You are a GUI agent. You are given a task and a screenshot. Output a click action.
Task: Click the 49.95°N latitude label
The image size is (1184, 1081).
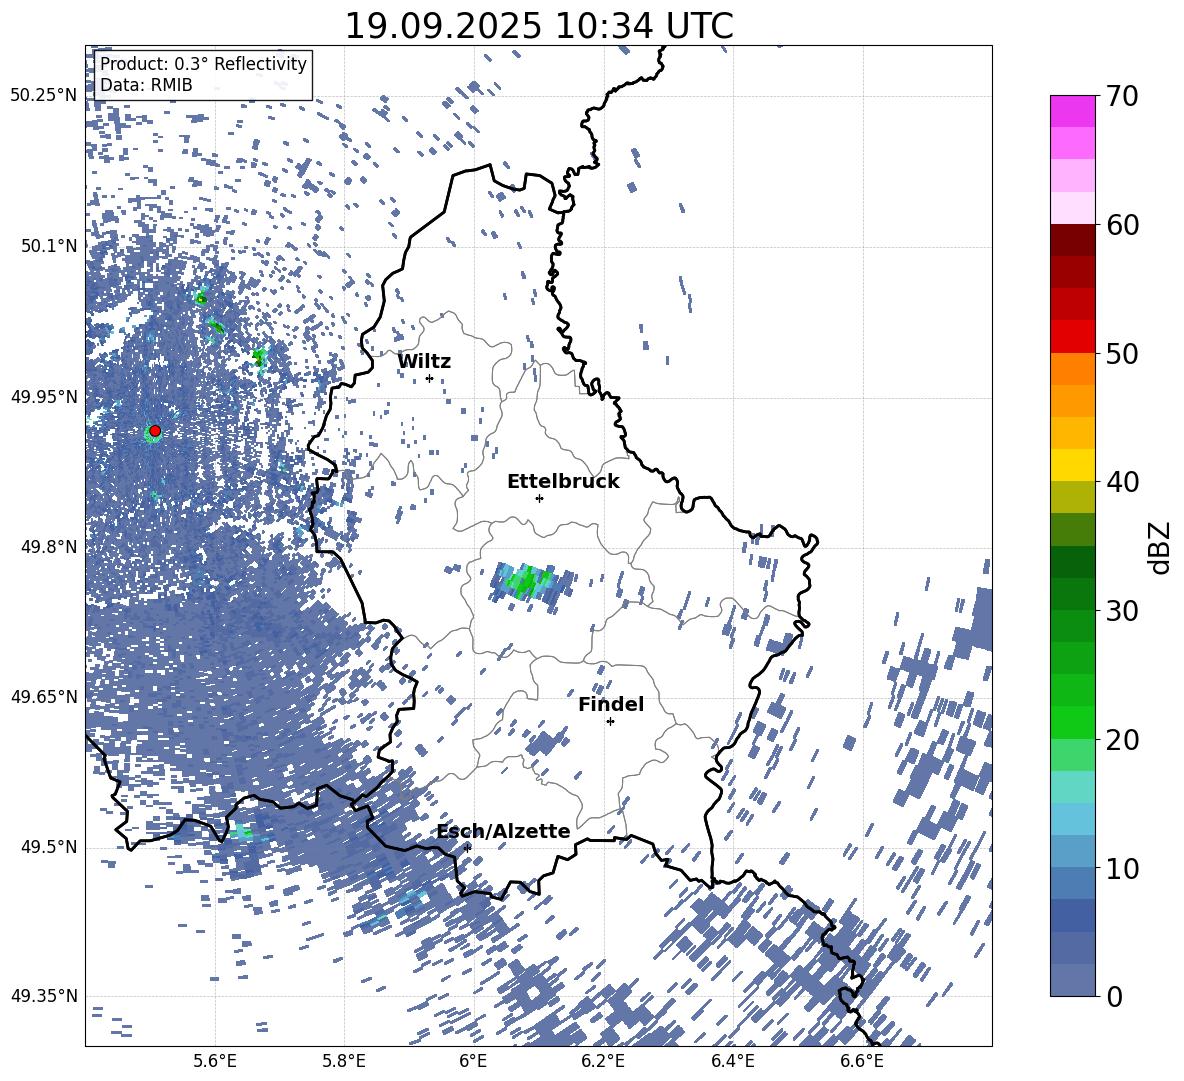coord(44,396)
